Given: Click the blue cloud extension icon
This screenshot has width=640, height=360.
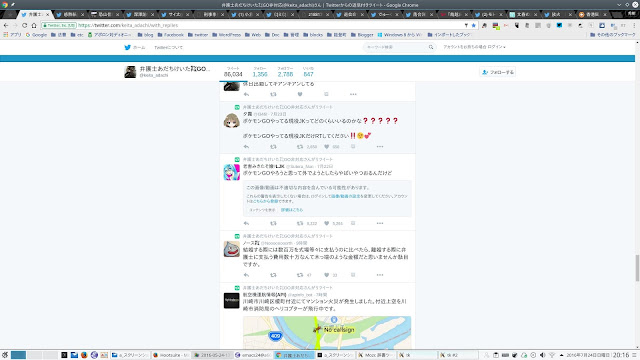Looking at the screenshot, I should point(602,25).
